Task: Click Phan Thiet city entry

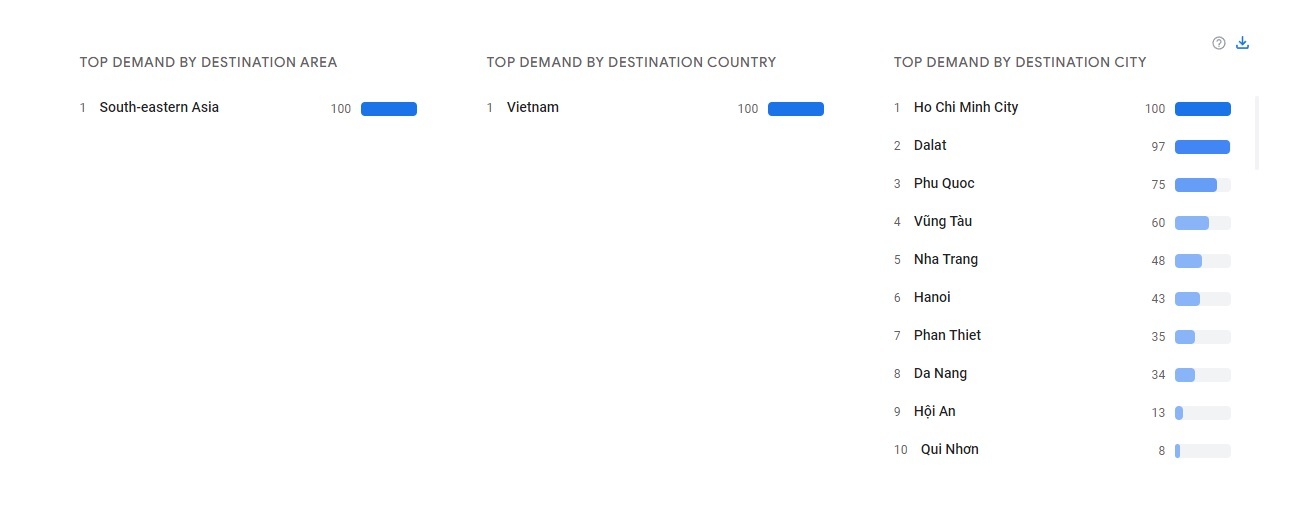Action: coord(947,336)
